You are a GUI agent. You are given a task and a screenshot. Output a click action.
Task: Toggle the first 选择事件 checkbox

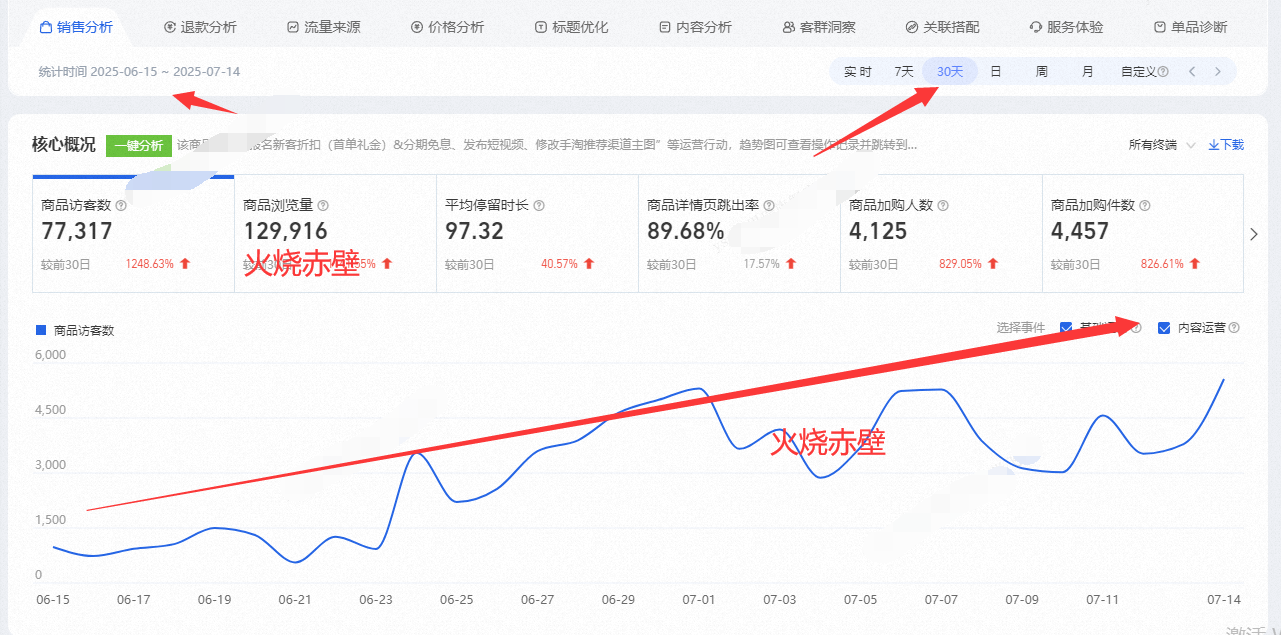[x=1066, y=328]
